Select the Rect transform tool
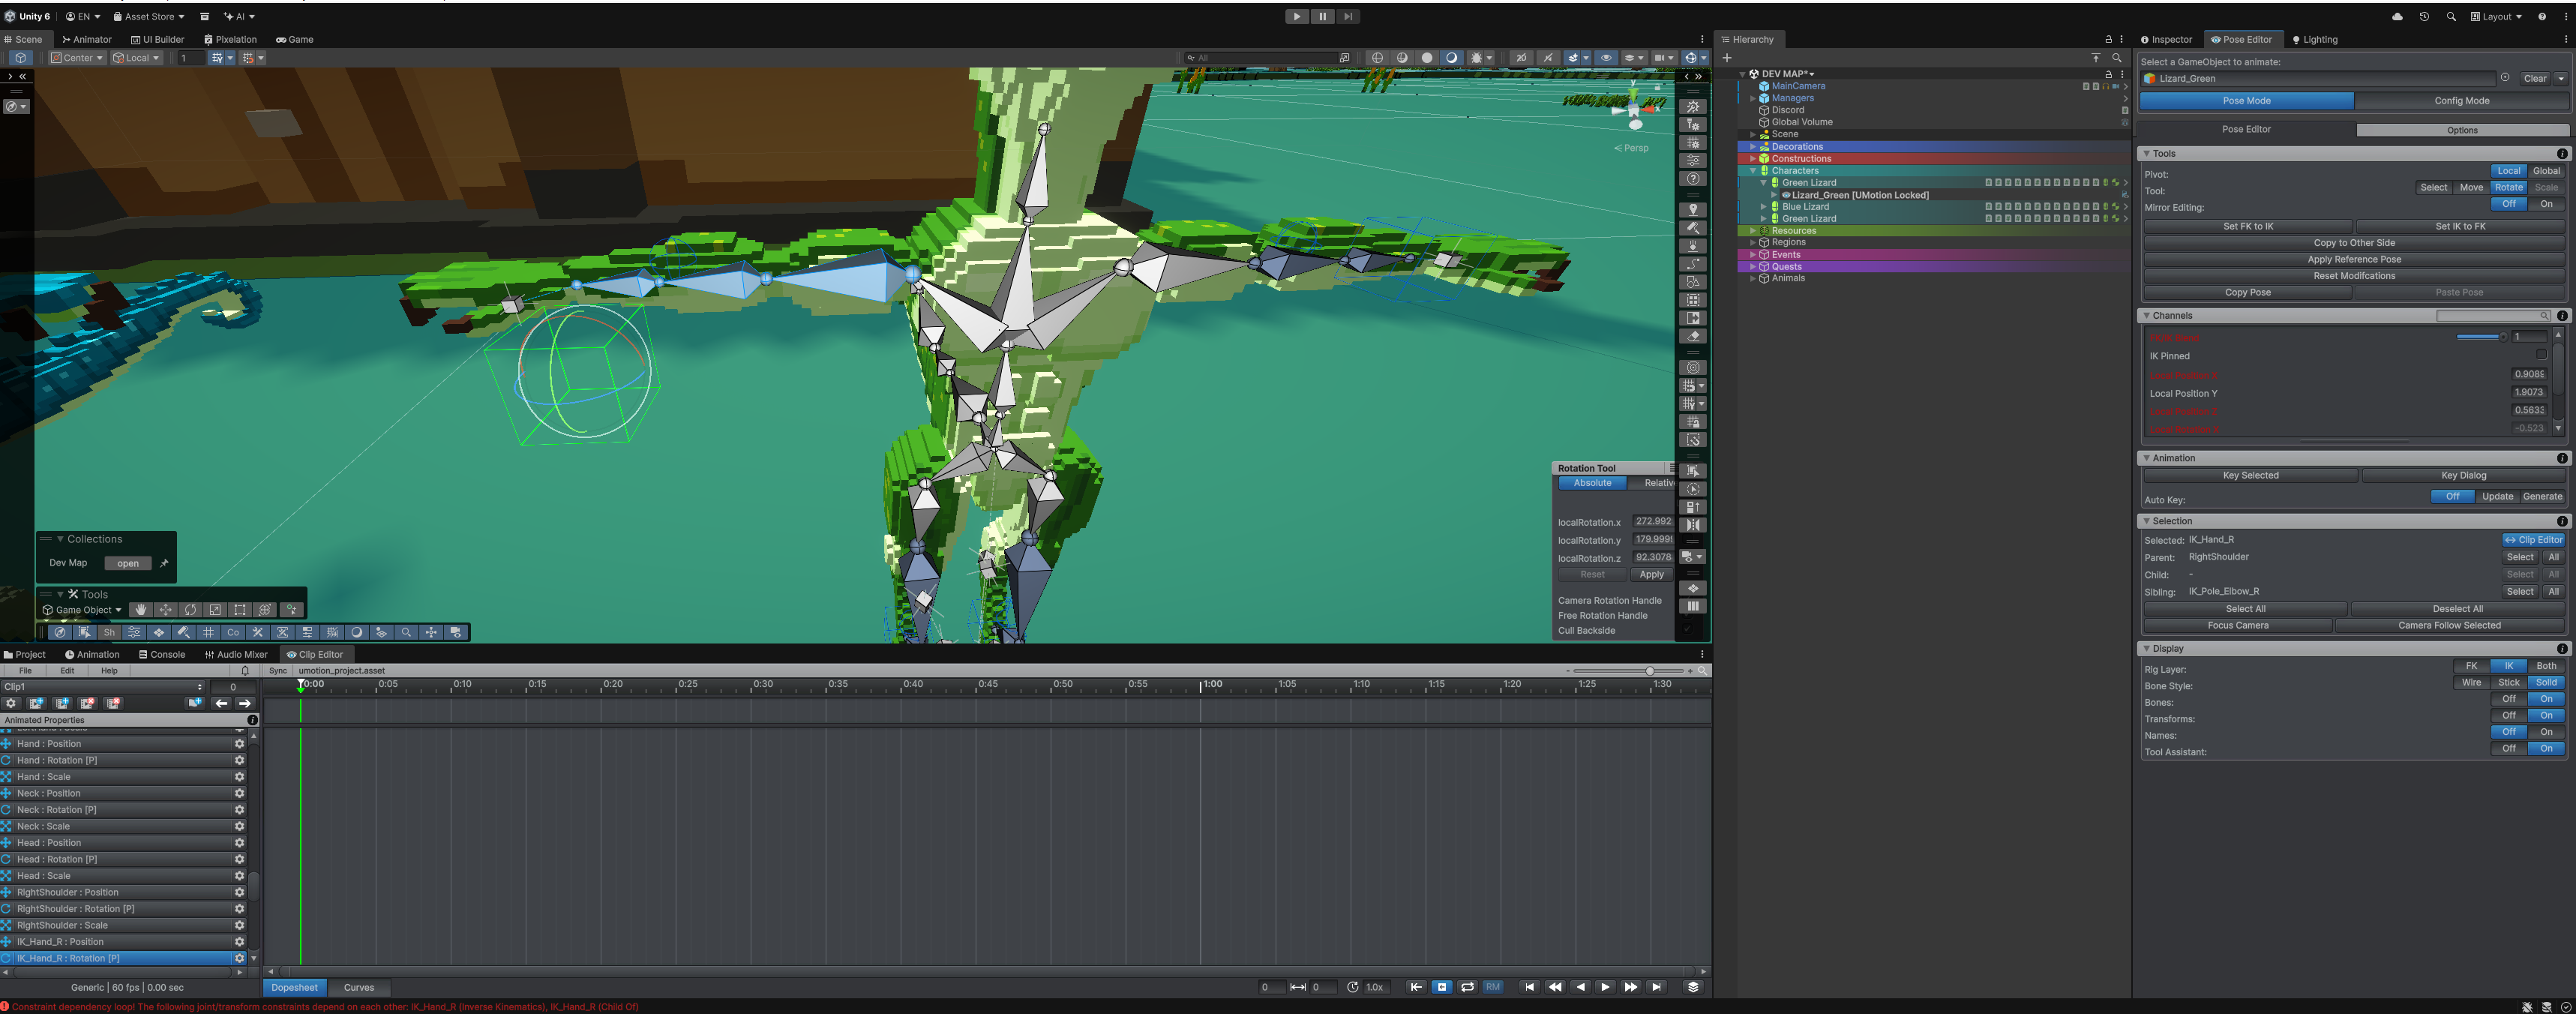 click(x=240, y=610)
